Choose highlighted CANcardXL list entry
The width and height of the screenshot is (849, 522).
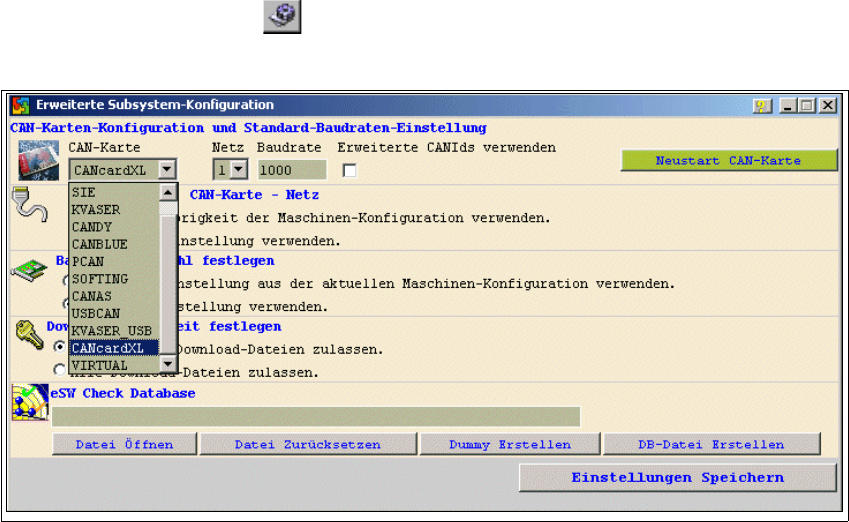tap(114, 348)
